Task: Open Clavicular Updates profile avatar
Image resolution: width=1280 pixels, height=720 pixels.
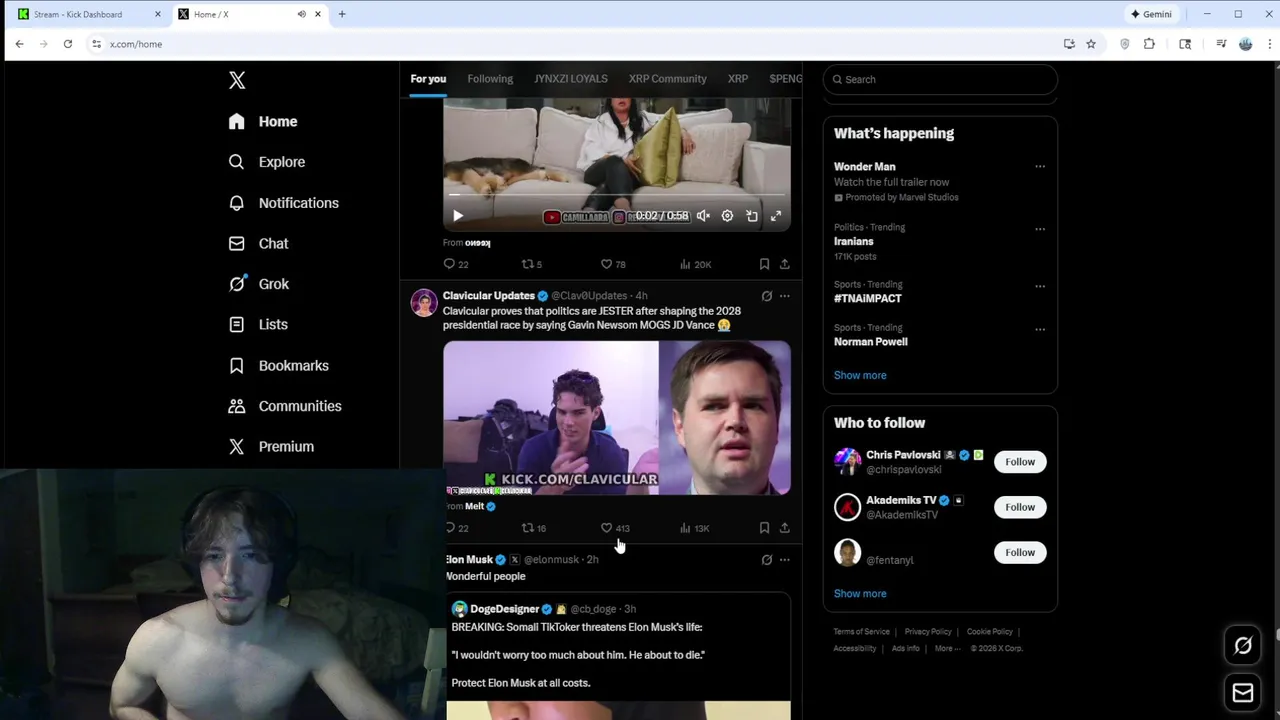Action: [424, 303]
